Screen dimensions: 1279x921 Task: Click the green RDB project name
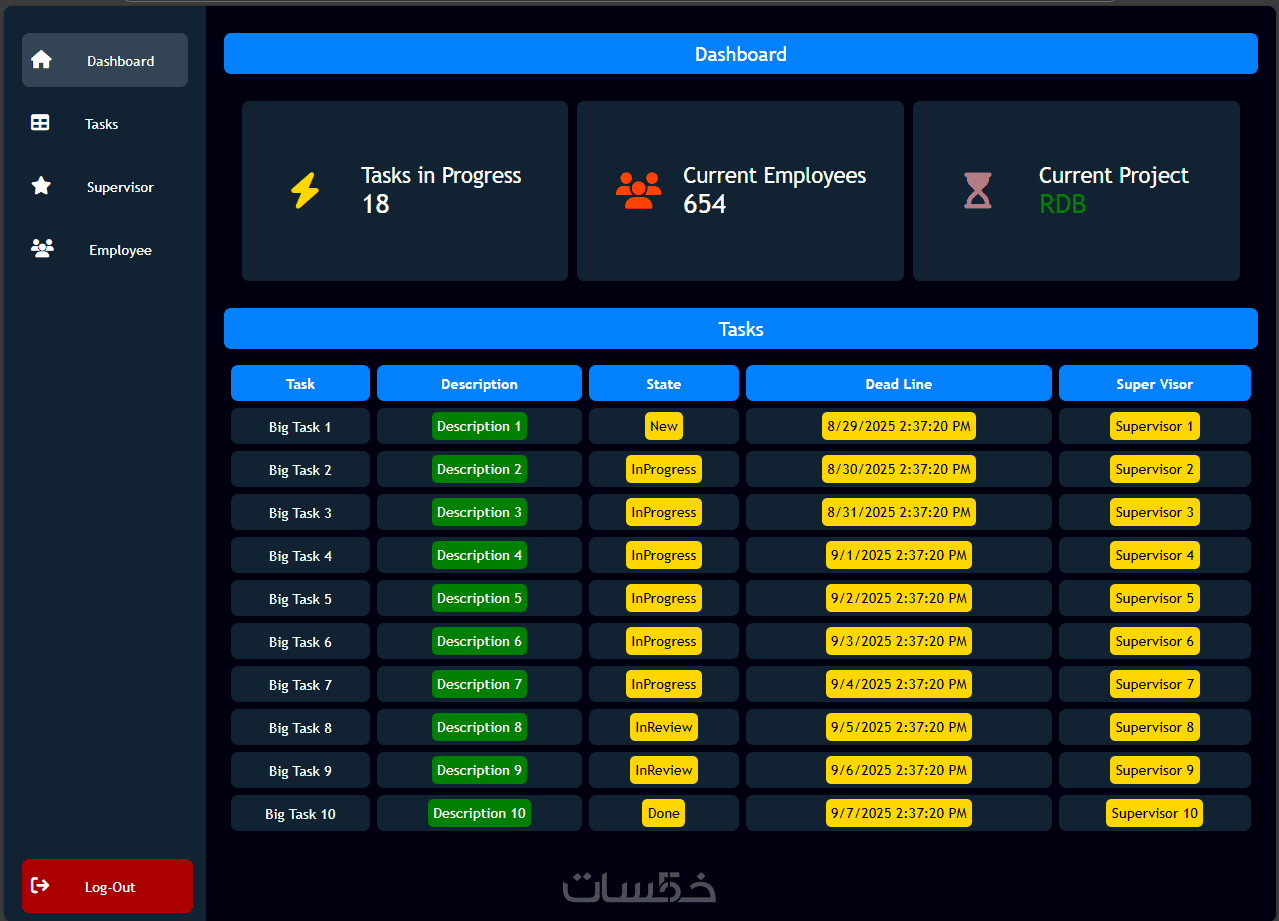tap(1062, 204)
